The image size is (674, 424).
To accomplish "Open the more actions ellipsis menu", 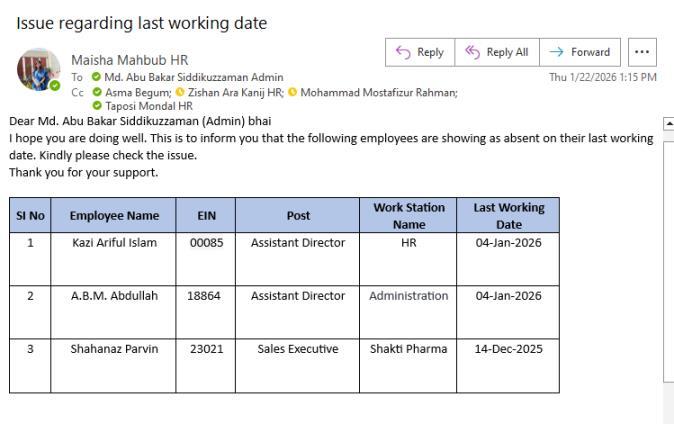I will [639, 52].
